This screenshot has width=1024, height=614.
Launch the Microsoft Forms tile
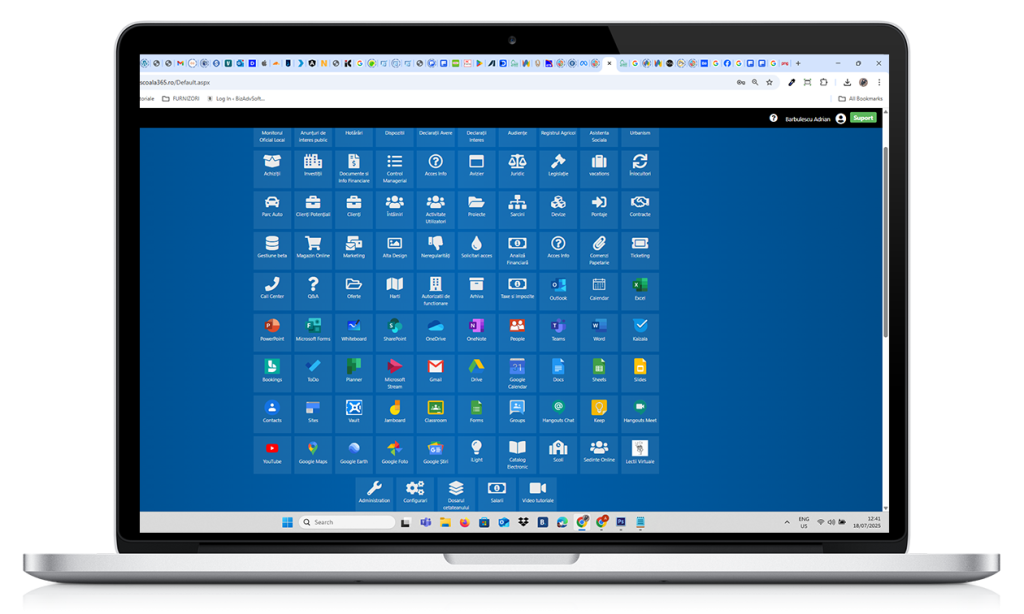(313, 332)
